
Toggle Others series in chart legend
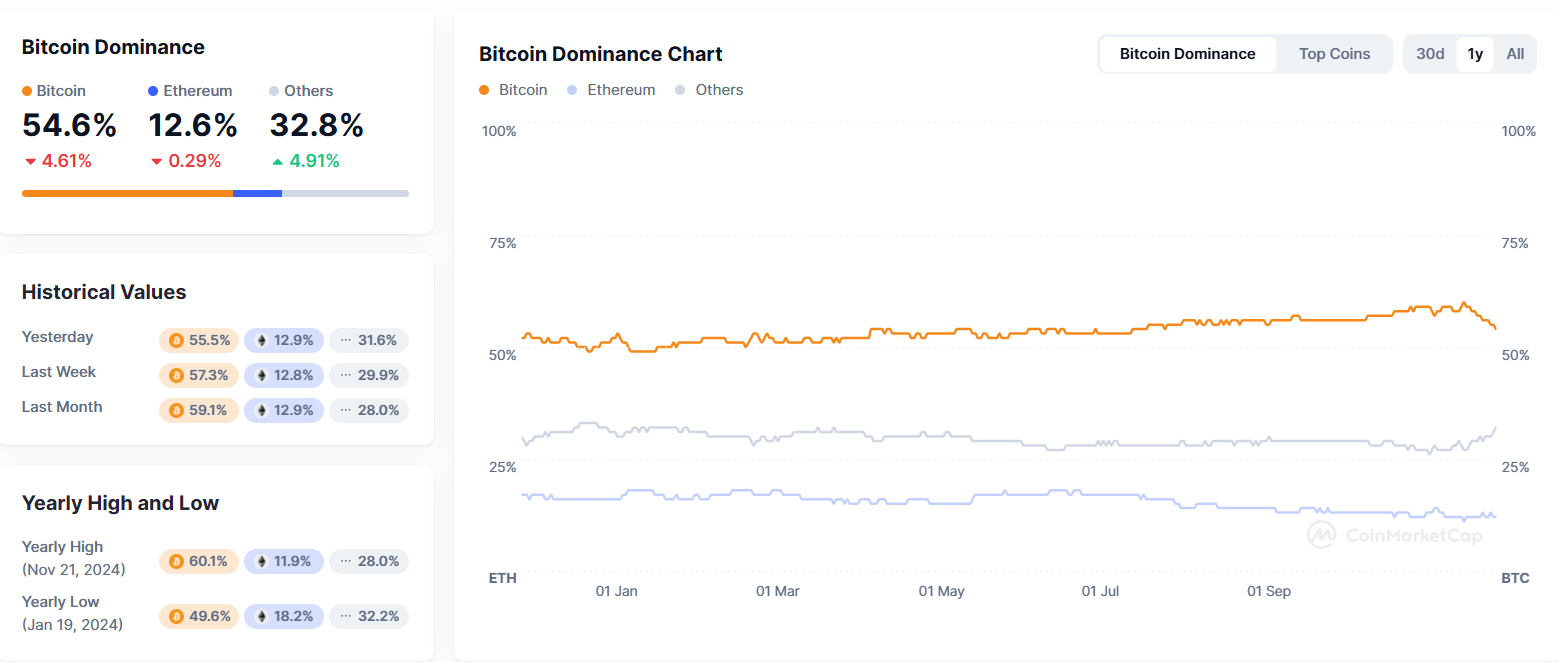709,90
